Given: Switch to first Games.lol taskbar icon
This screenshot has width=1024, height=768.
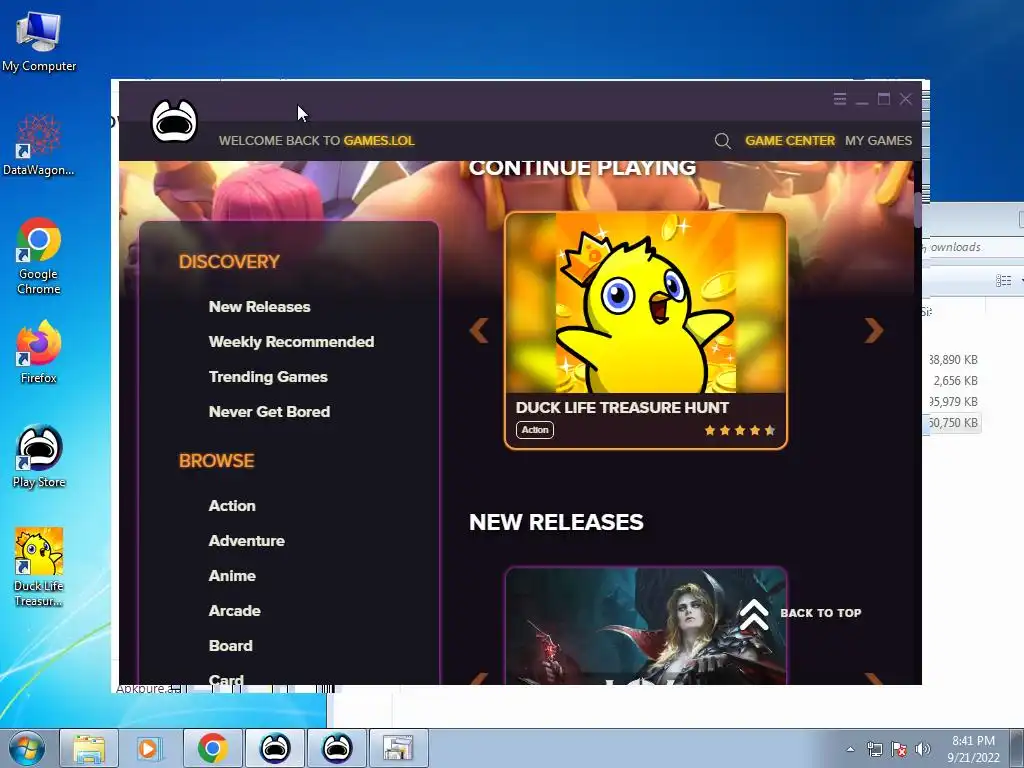Looking at the screenshot, I should point(275,748).
